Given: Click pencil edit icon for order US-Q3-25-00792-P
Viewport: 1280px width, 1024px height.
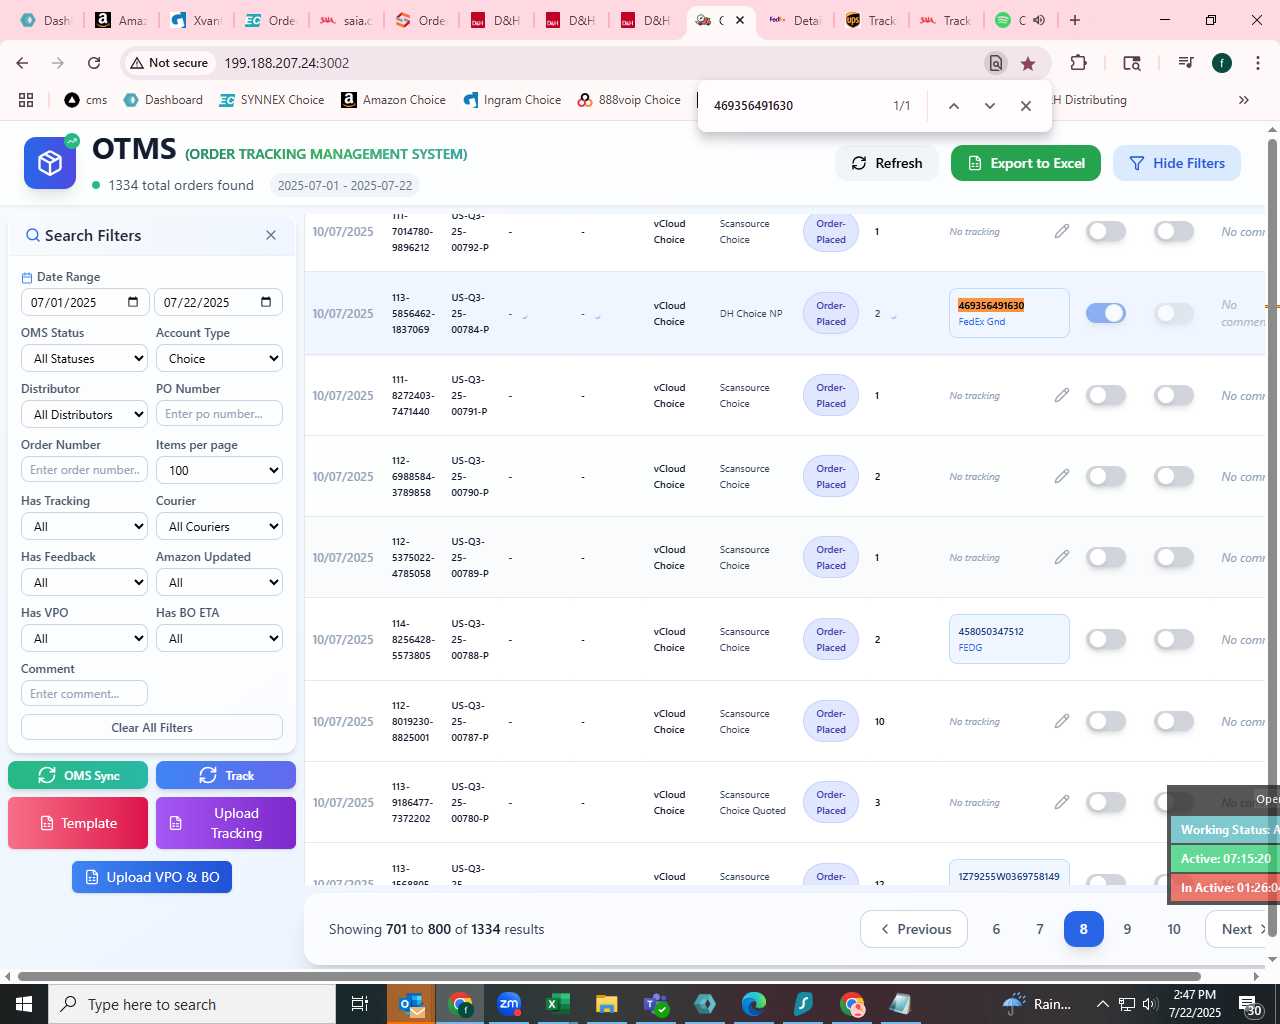Looking at the screenshot, I should pos(1062,231).
